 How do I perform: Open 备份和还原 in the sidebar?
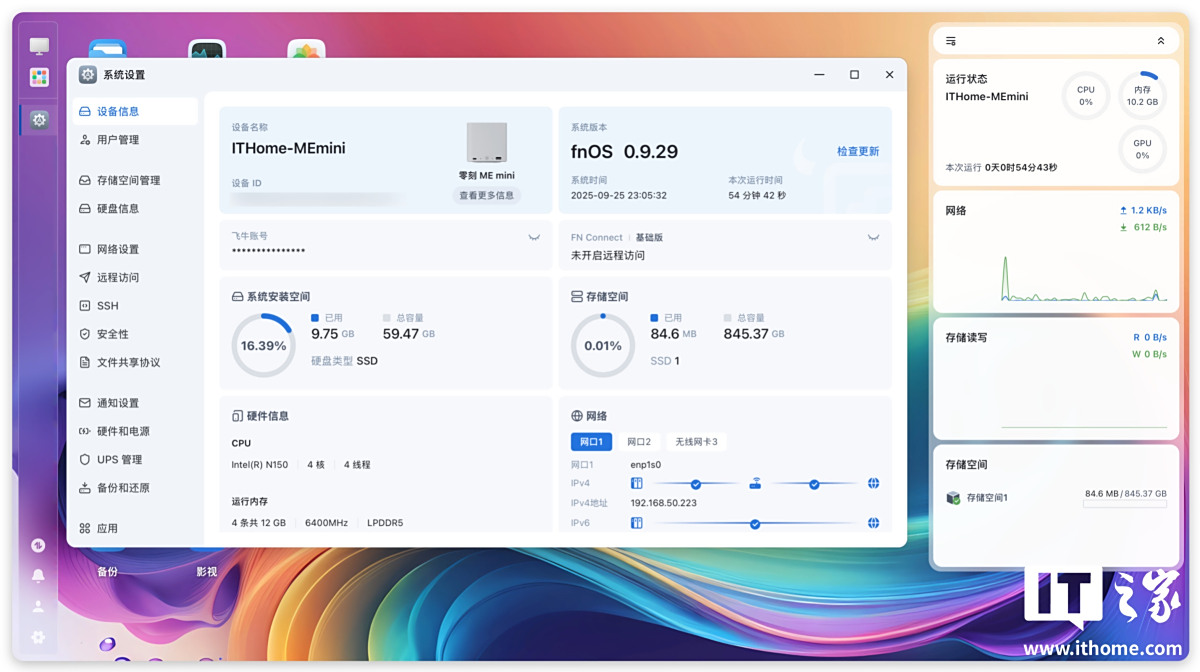click(x=123, y=488)
